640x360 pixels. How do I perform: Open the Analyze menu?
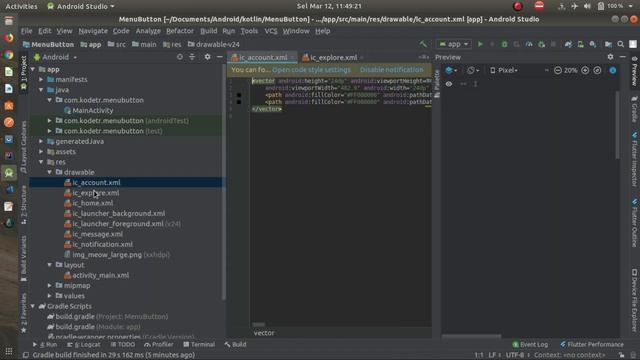click(x=148, y=31)
